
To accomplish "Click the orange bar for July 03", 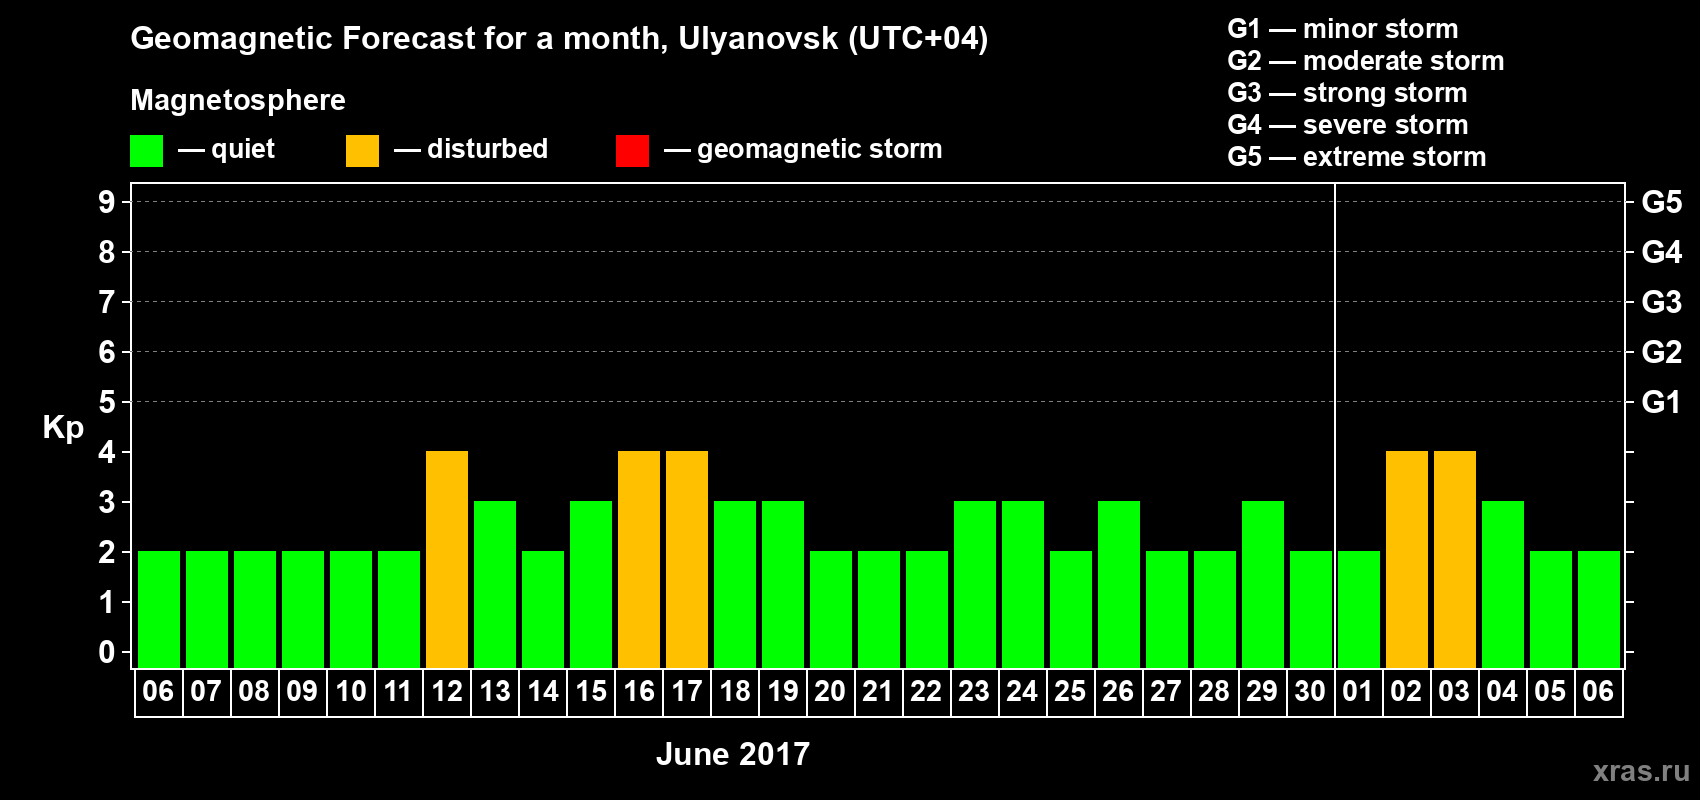I will coord(1455,559).
